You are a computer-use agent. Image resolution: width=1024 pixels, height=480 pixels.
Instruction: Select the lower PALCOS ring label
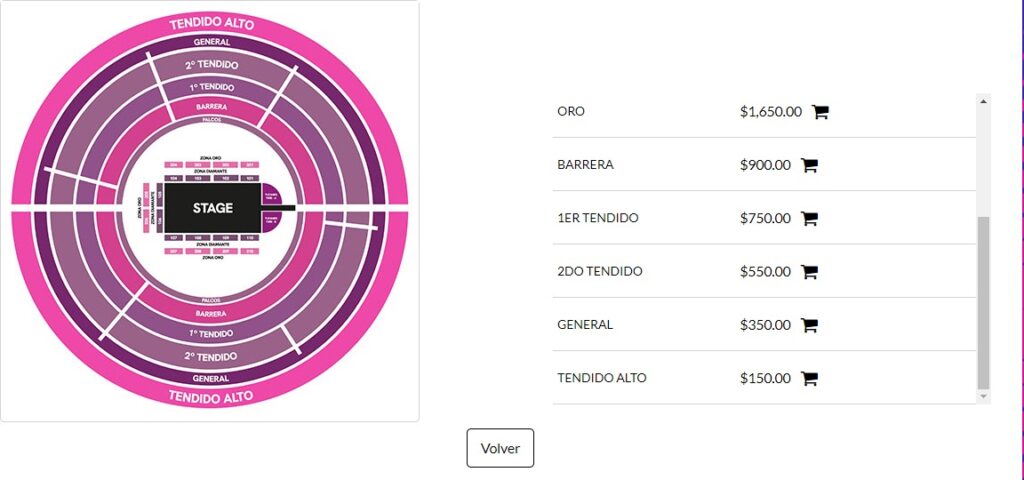[x=211, y=300]
